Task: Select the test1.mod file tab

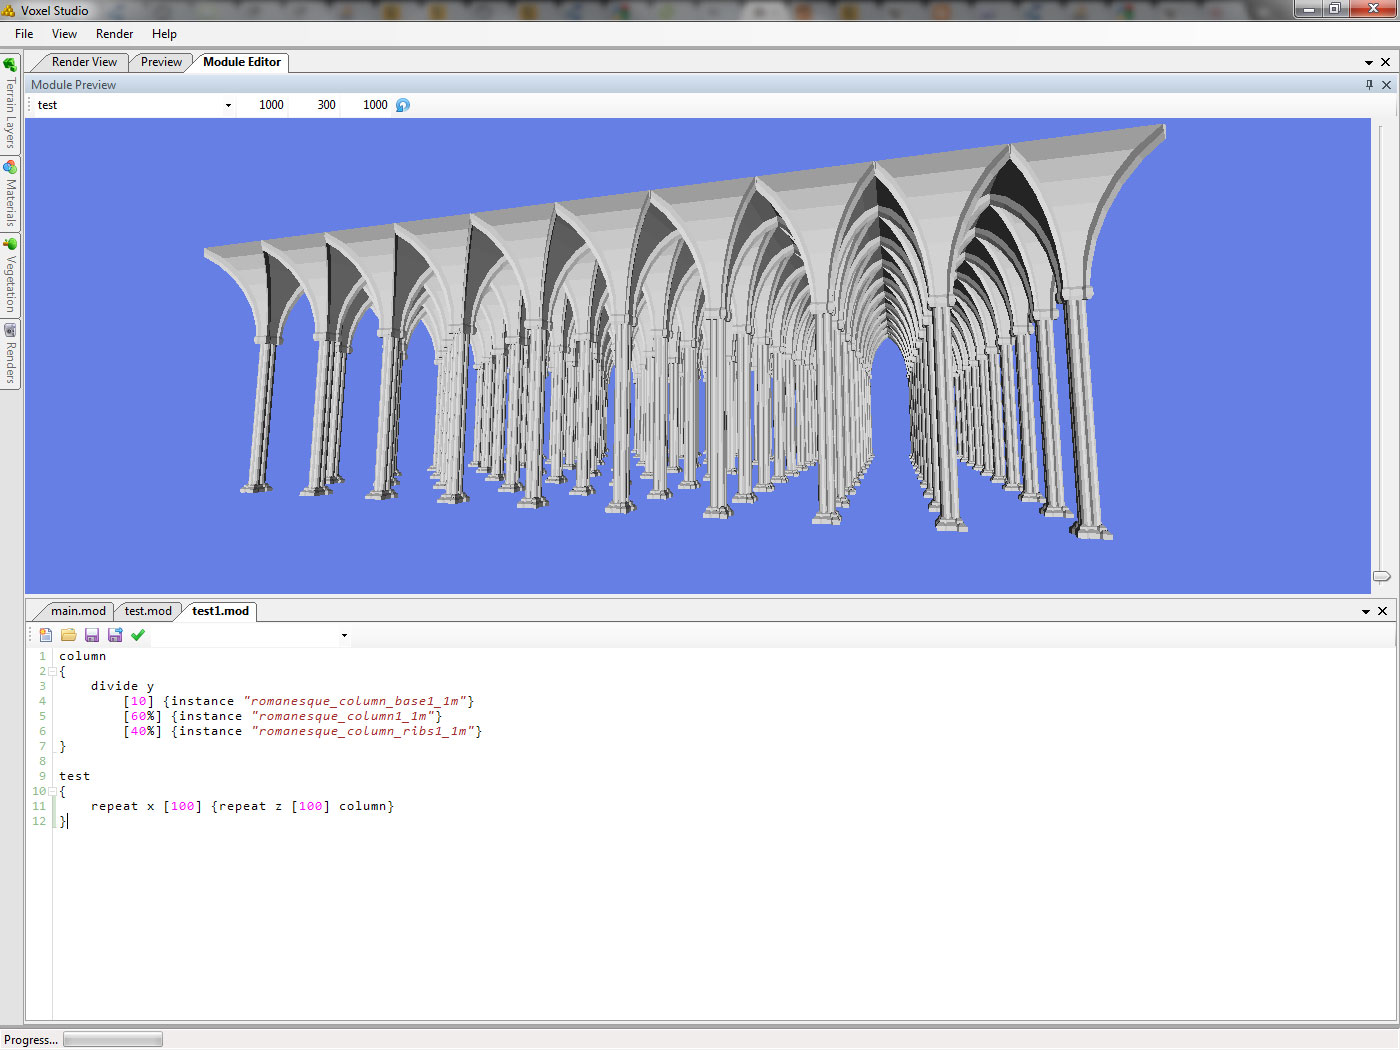Action: [x=220, y=611]
